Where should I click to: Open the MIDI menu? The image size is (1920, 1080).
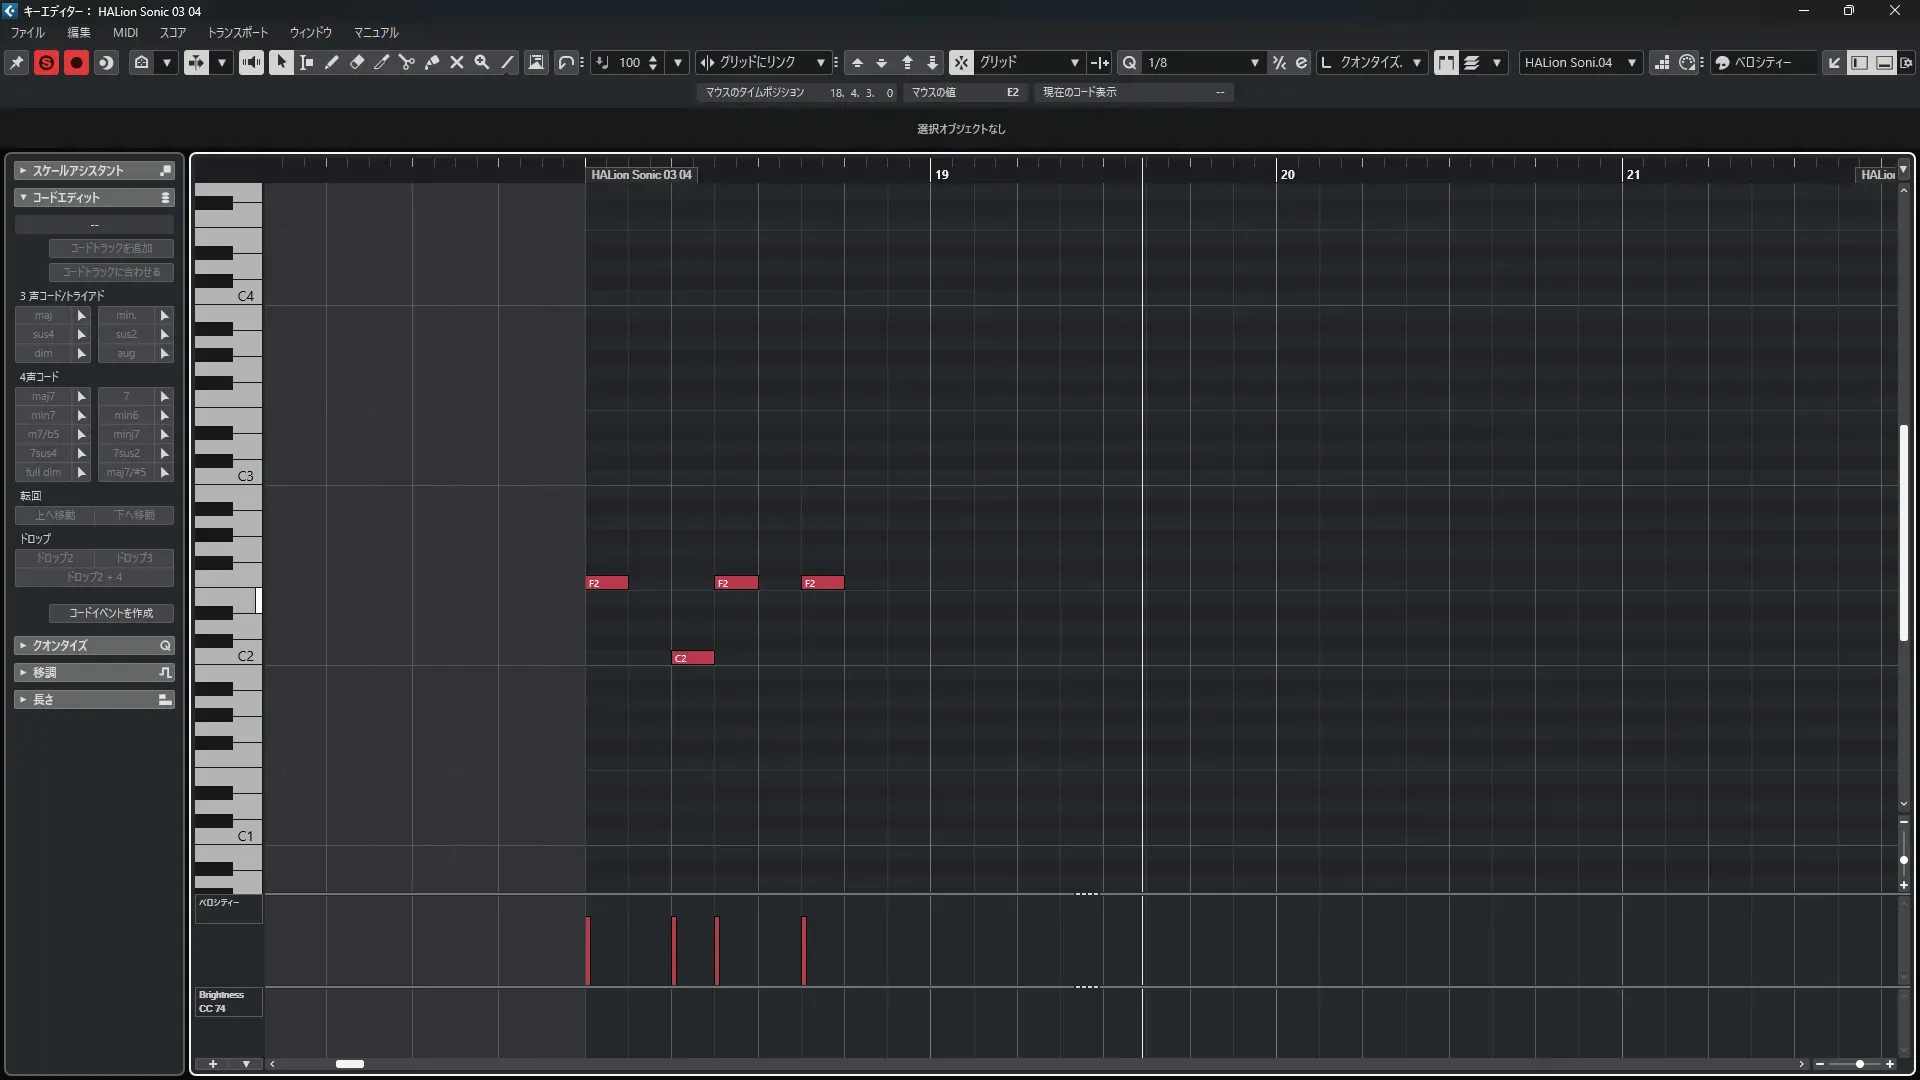point(125,32)
